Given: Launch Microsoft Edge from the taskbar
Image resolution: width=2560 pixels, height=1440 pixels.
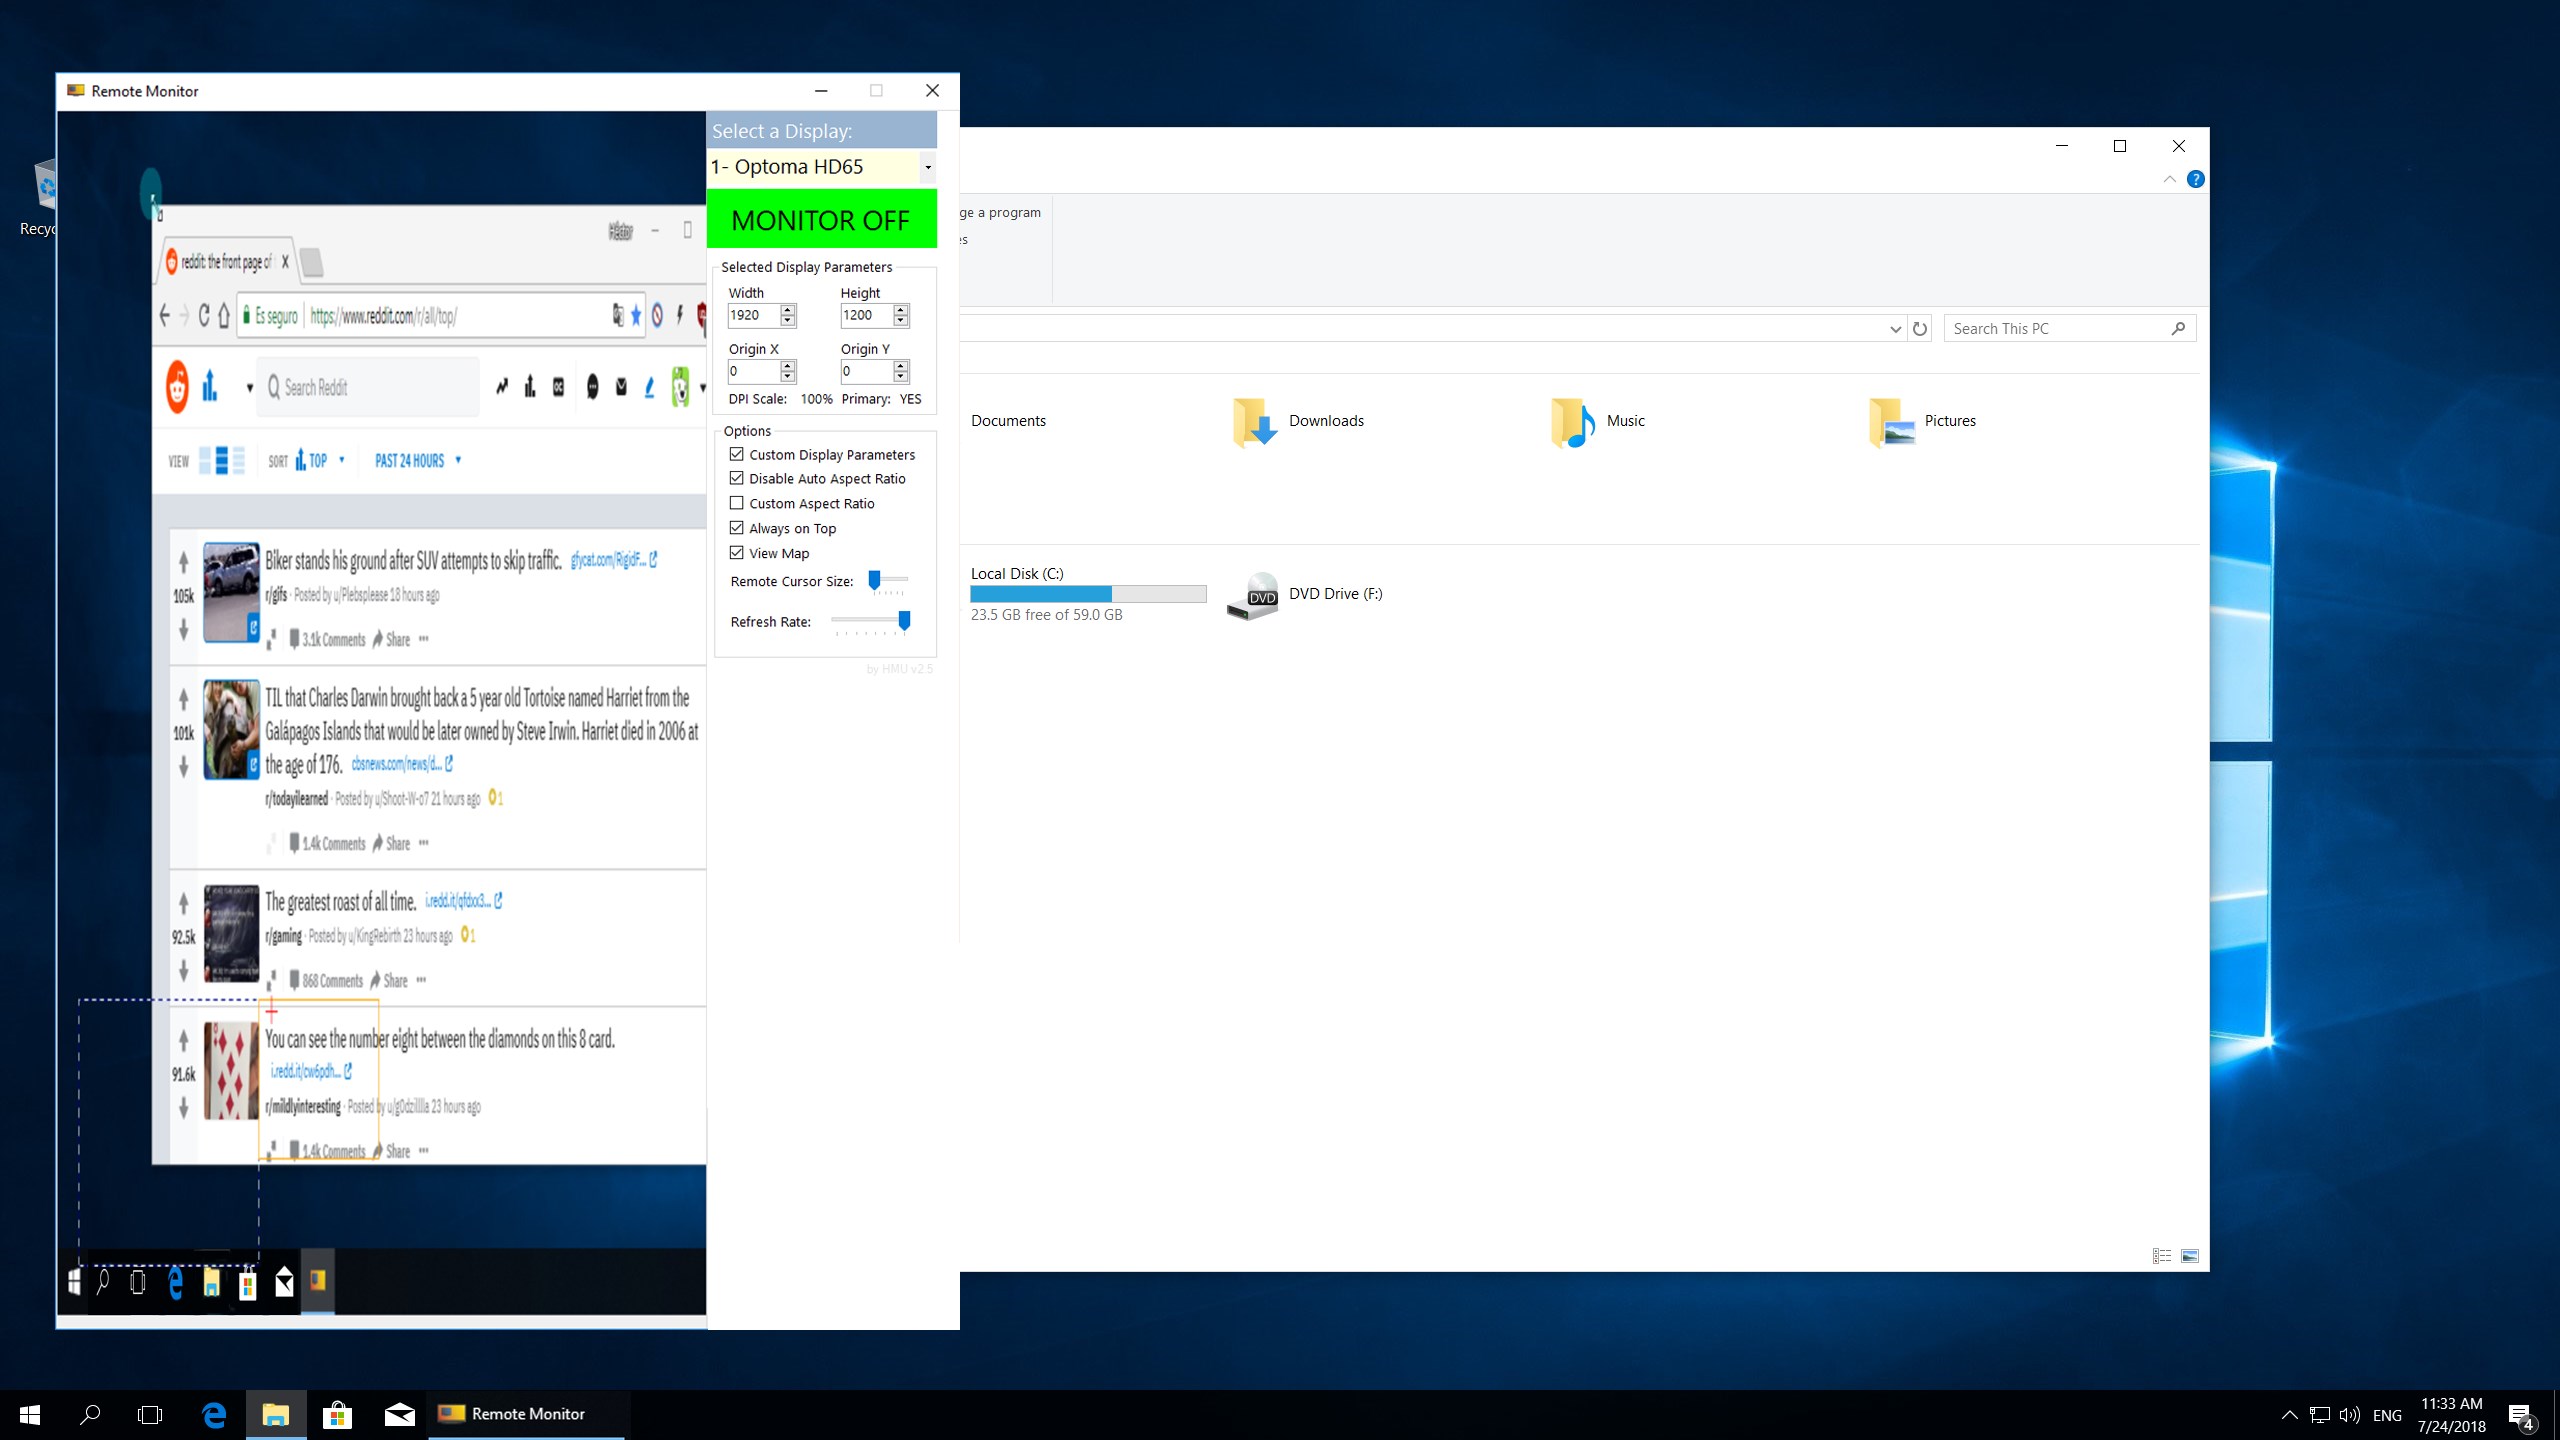Looking at the screenshot, I should 212,1414.
